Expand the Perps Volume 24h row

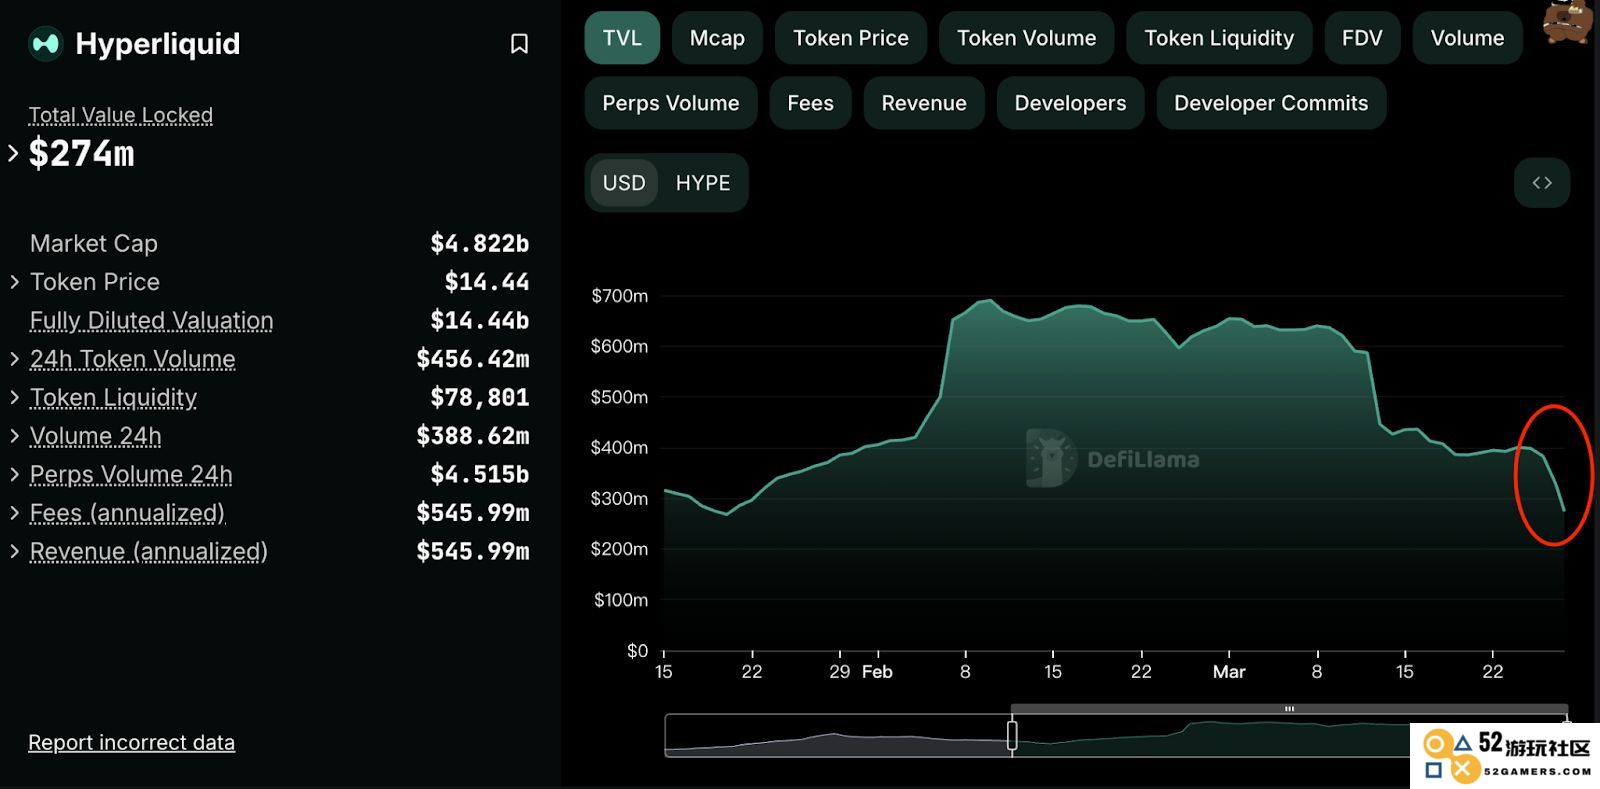click(x=14, y=474)
